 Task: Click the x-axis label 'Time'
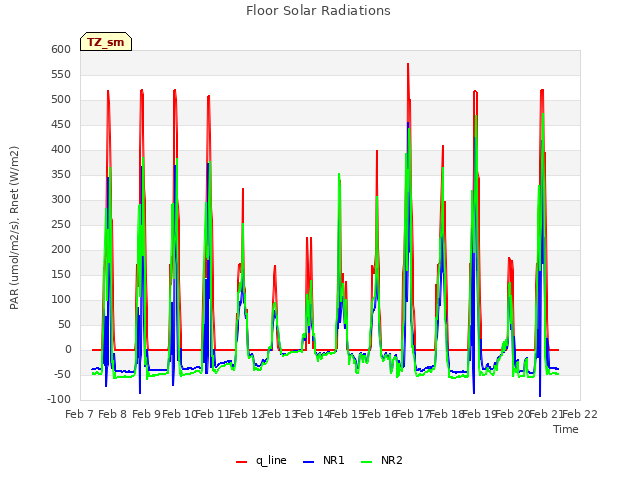coord(566,429)
